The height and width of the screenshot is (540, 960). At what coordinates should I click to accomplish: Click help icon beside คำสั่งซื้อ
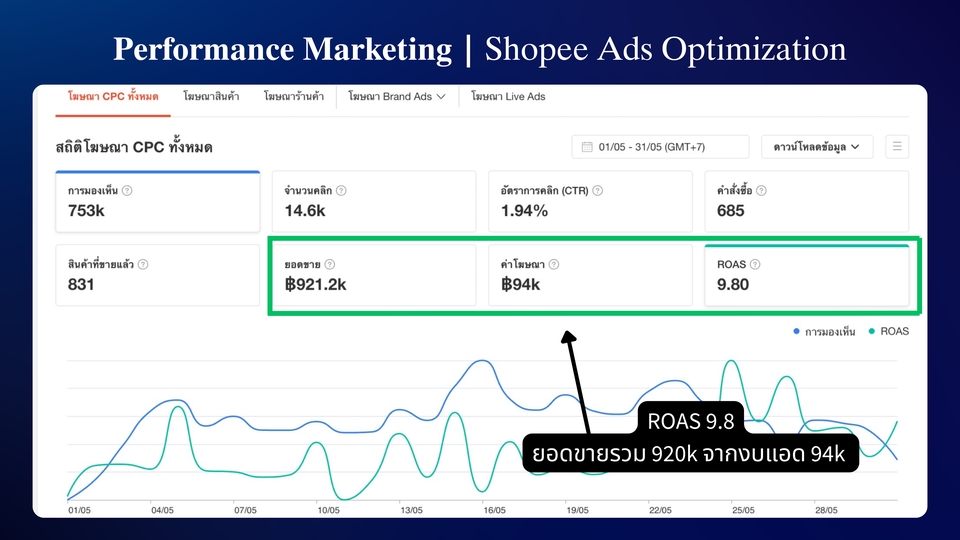pos(761,191)
